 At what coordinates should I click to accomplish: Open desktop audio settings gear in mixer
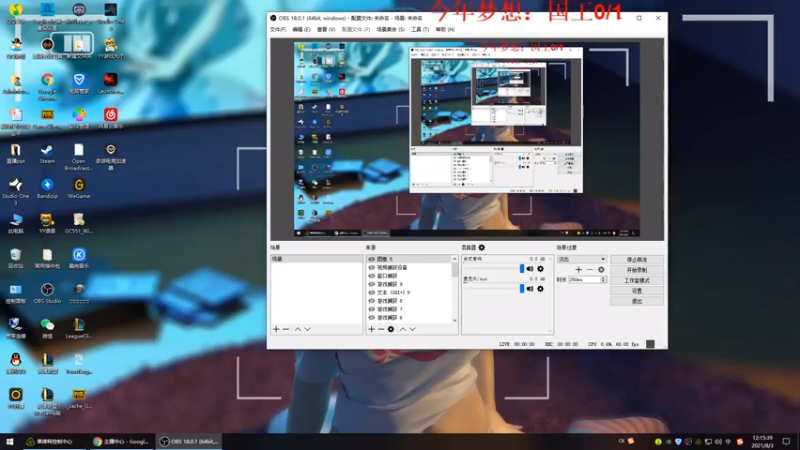pyautogui.click(x=540, y=269)
